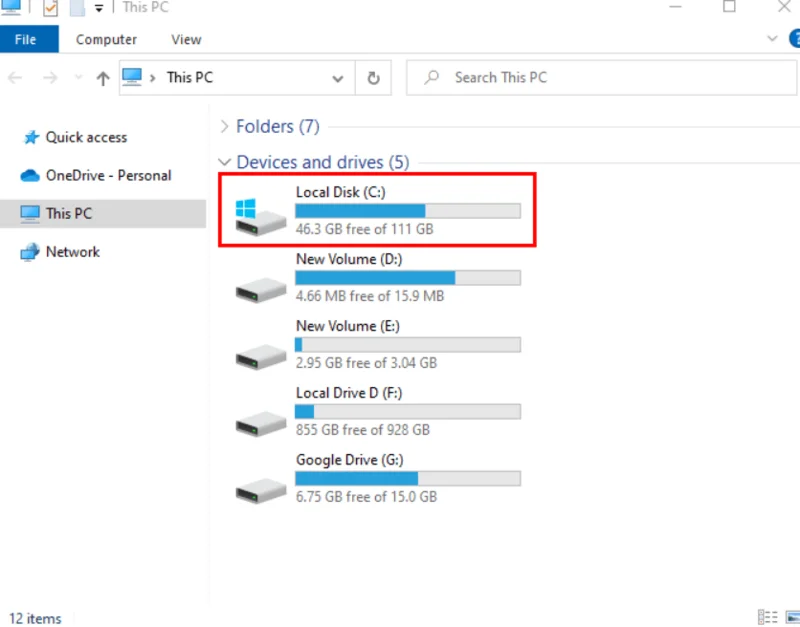Click the Local Drive D (F:) label
Image resolution: width=800 pixels, height=627 pixels.
point(349,393)
